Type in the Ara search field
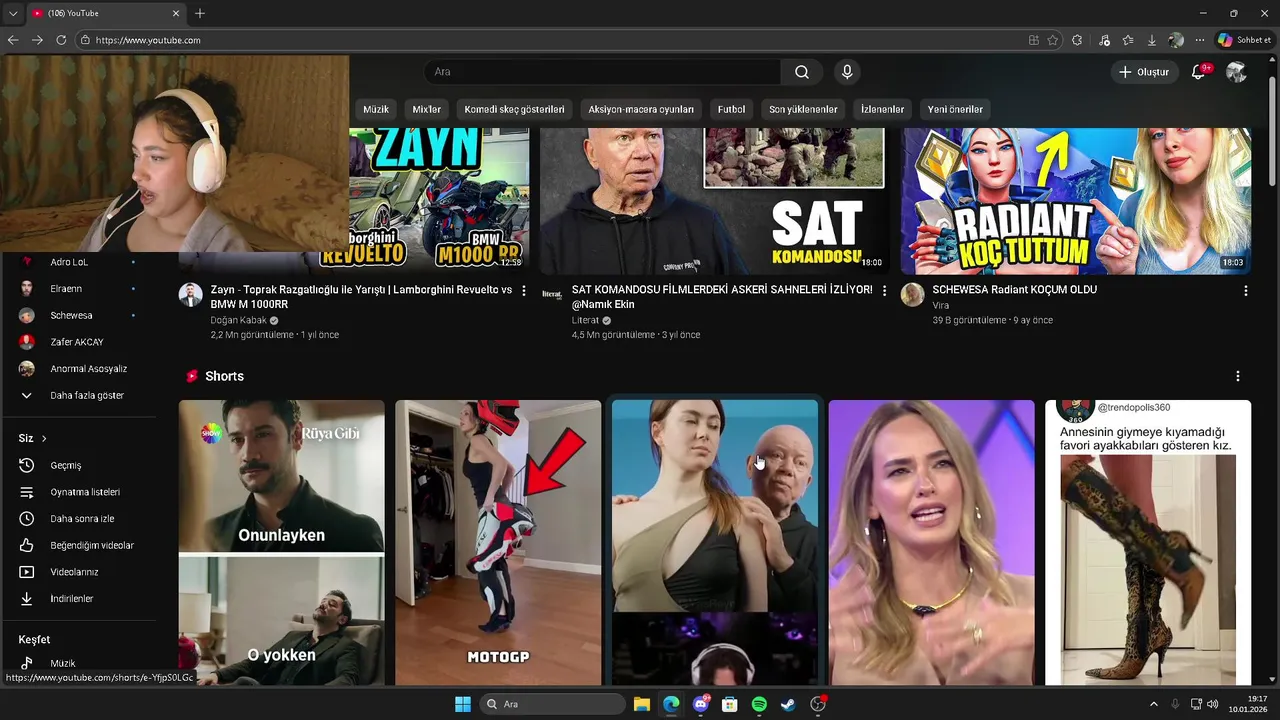Image resolution: width=1280 pixels, height=720 pixels. (x=602, y=72)
